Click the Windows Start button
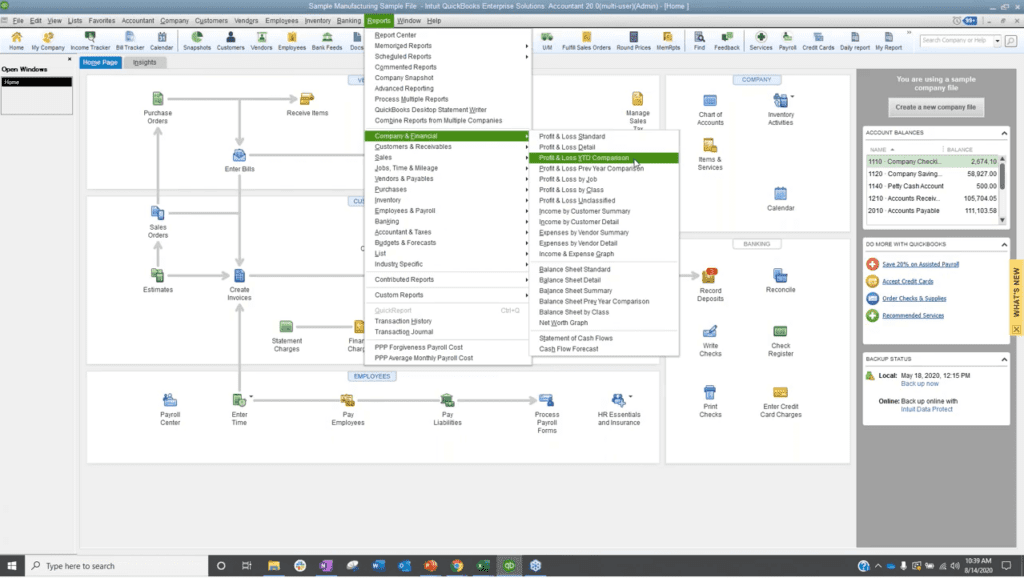This screenshot has width=1024, height=578. point(11,566)
